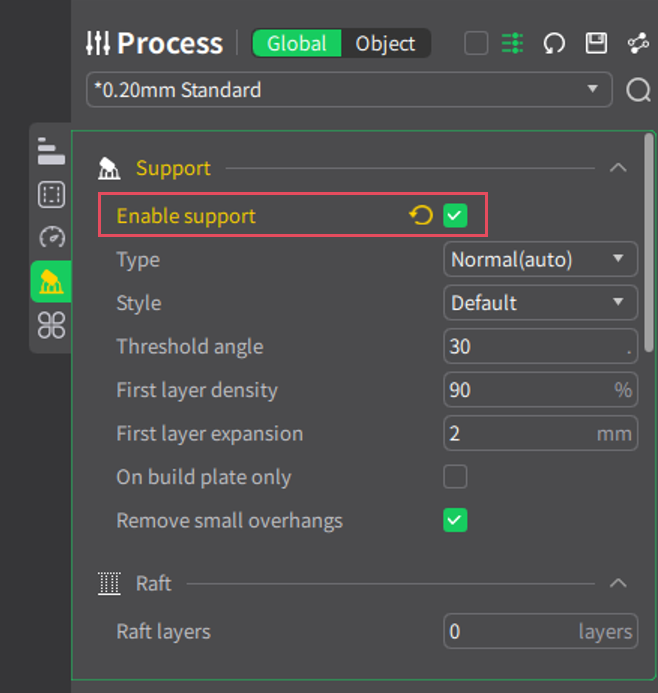Select the Support settings tab icon
This screenshot has height=693, width=658.
click(x=51, y=282)
